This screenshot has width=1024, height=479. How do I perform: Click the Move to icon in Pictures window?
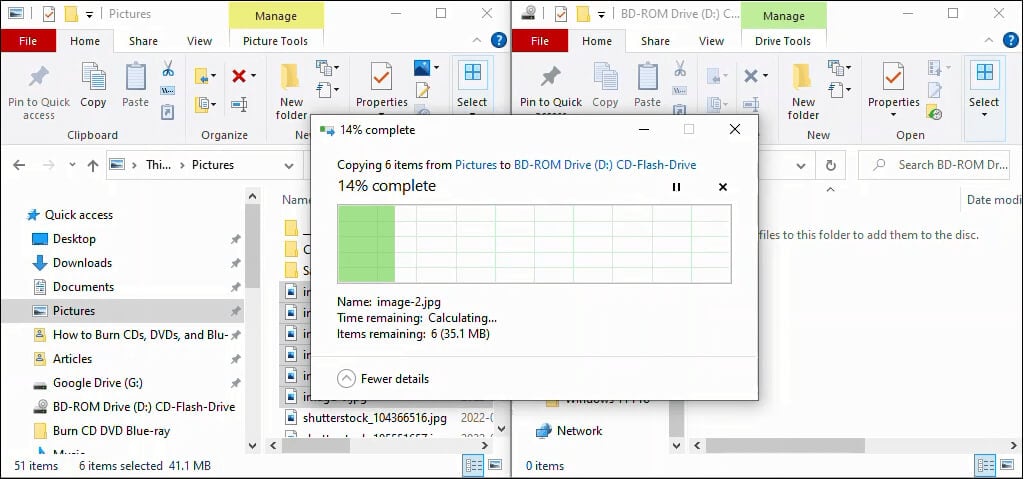[202, 76]
